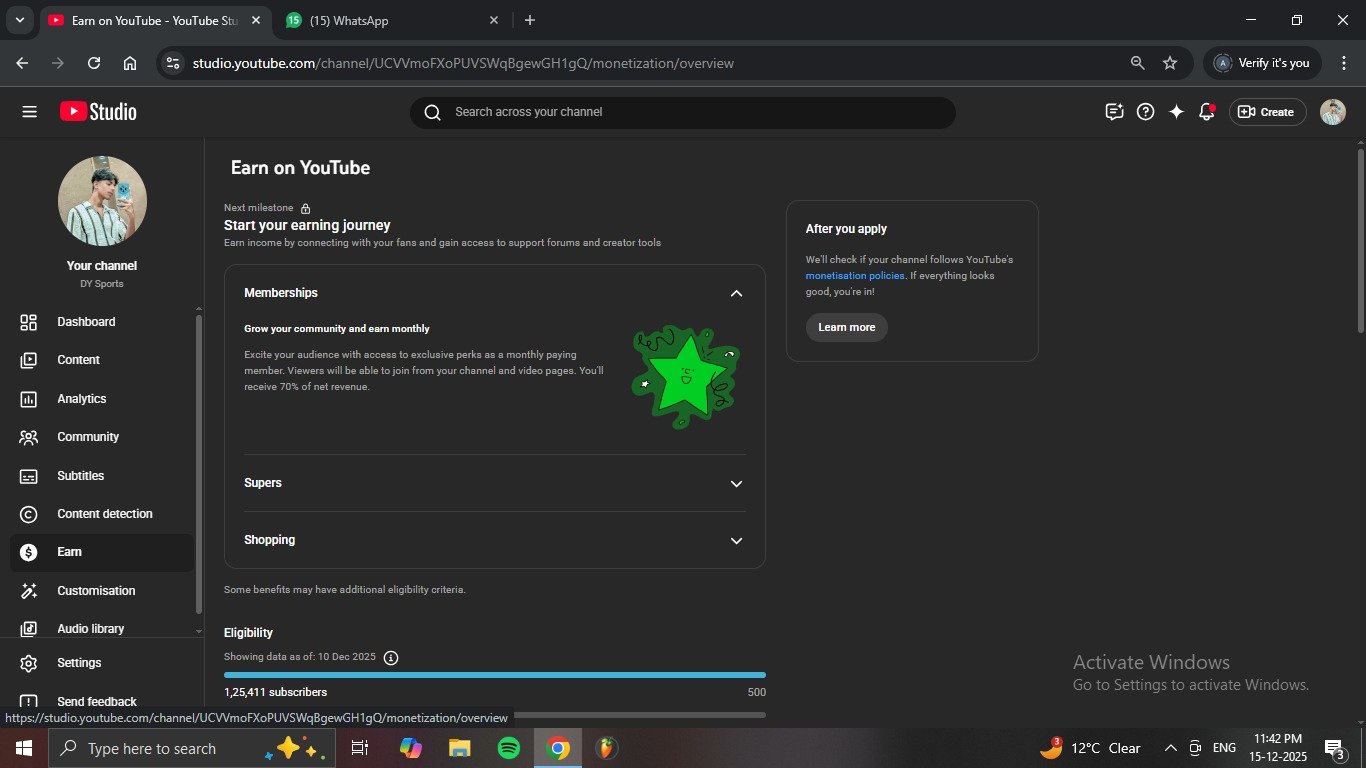This screenshot has width=1366, height=768.
Task: Open the hamburger menu beside Studio logo
Action: tap(29, 112)
